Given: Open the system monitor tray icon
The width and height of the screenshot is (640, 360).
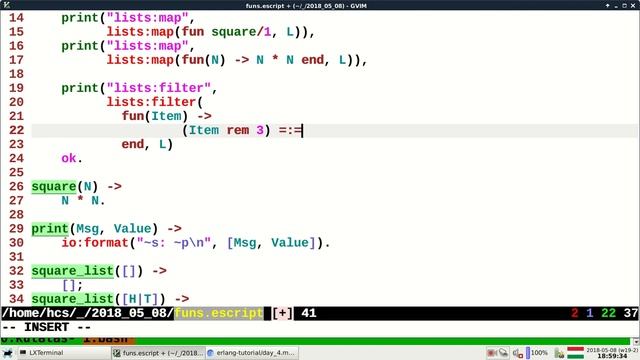Looking at the screenshot, I should 559,353.
